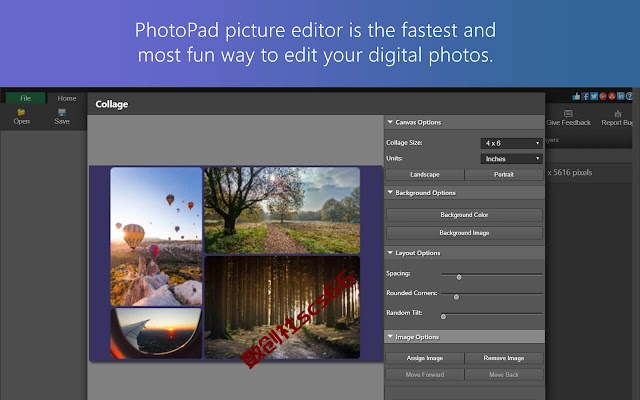
Task: Click the 'Units:' label
Action: coord(394,158)
